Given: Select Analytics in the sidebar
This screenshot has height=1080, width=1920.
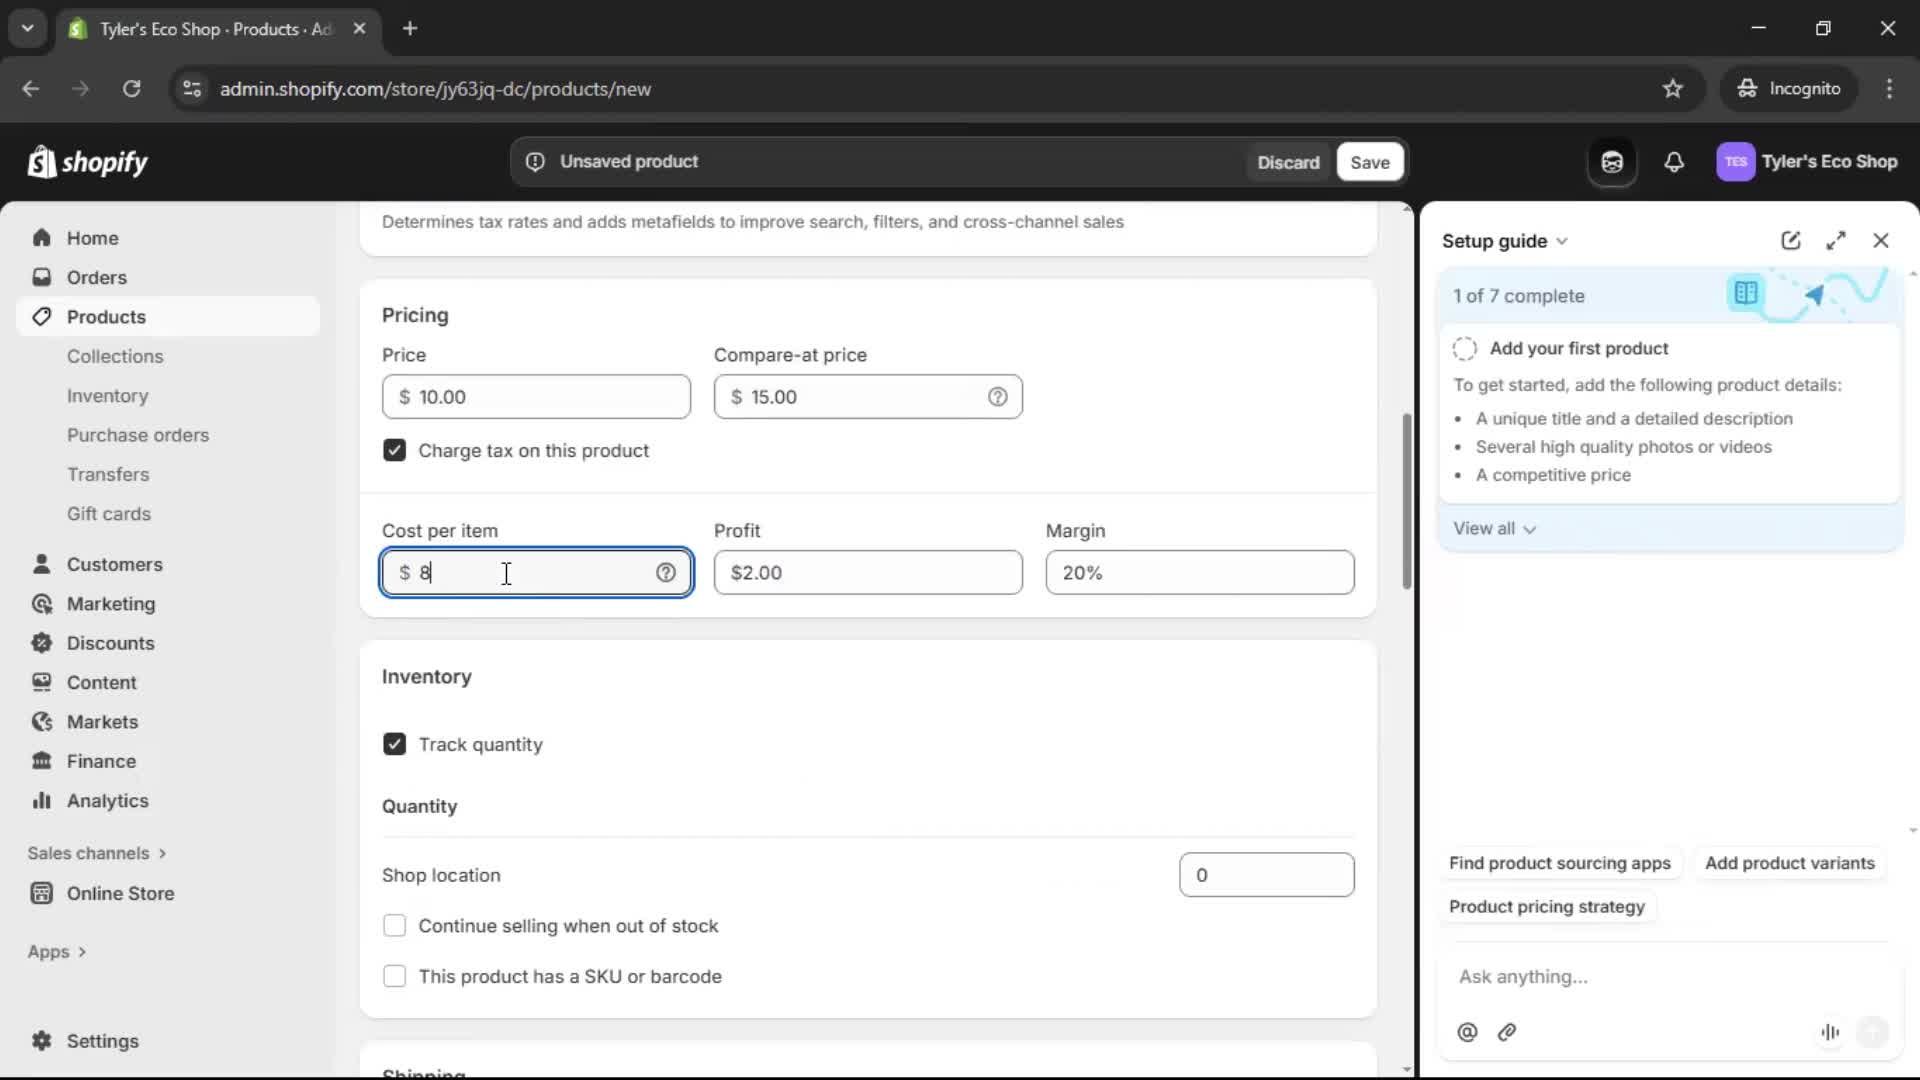Looking at the screenshot, I should (106, 800).
